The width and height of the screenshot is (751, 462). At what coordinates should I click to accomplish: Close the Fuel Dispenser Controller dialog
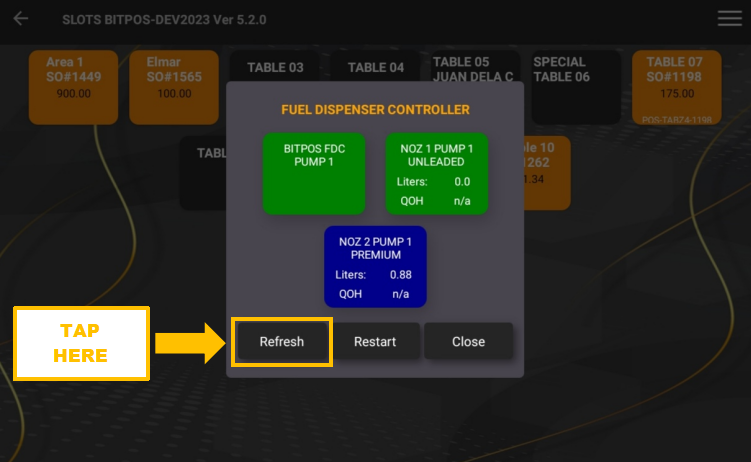coord(468,341)
